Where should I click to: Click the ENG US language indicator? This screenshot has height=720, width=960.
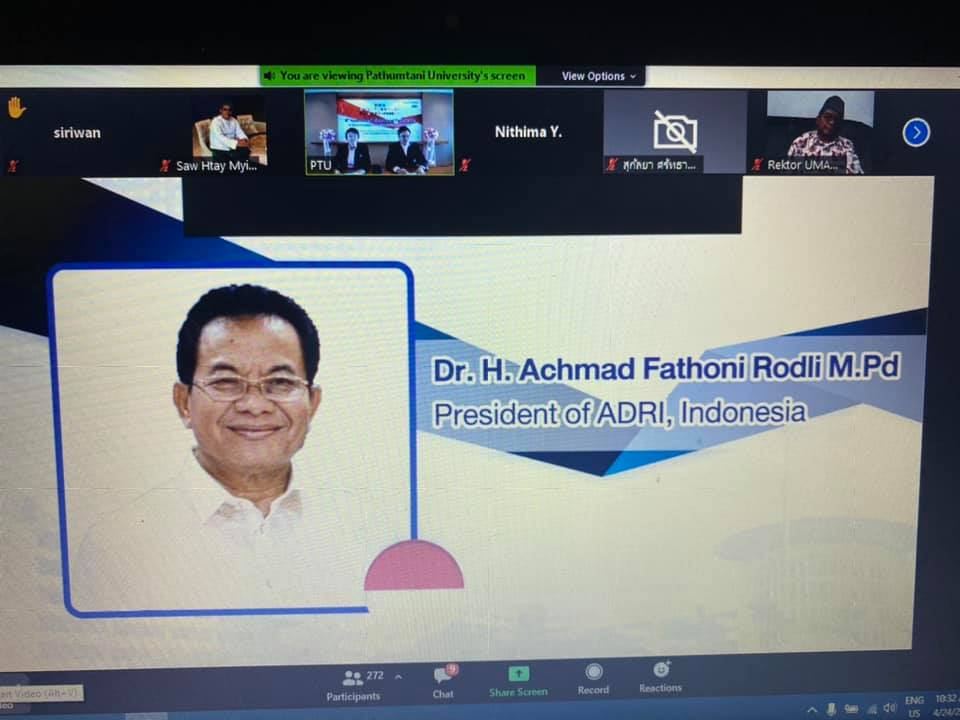914,705
